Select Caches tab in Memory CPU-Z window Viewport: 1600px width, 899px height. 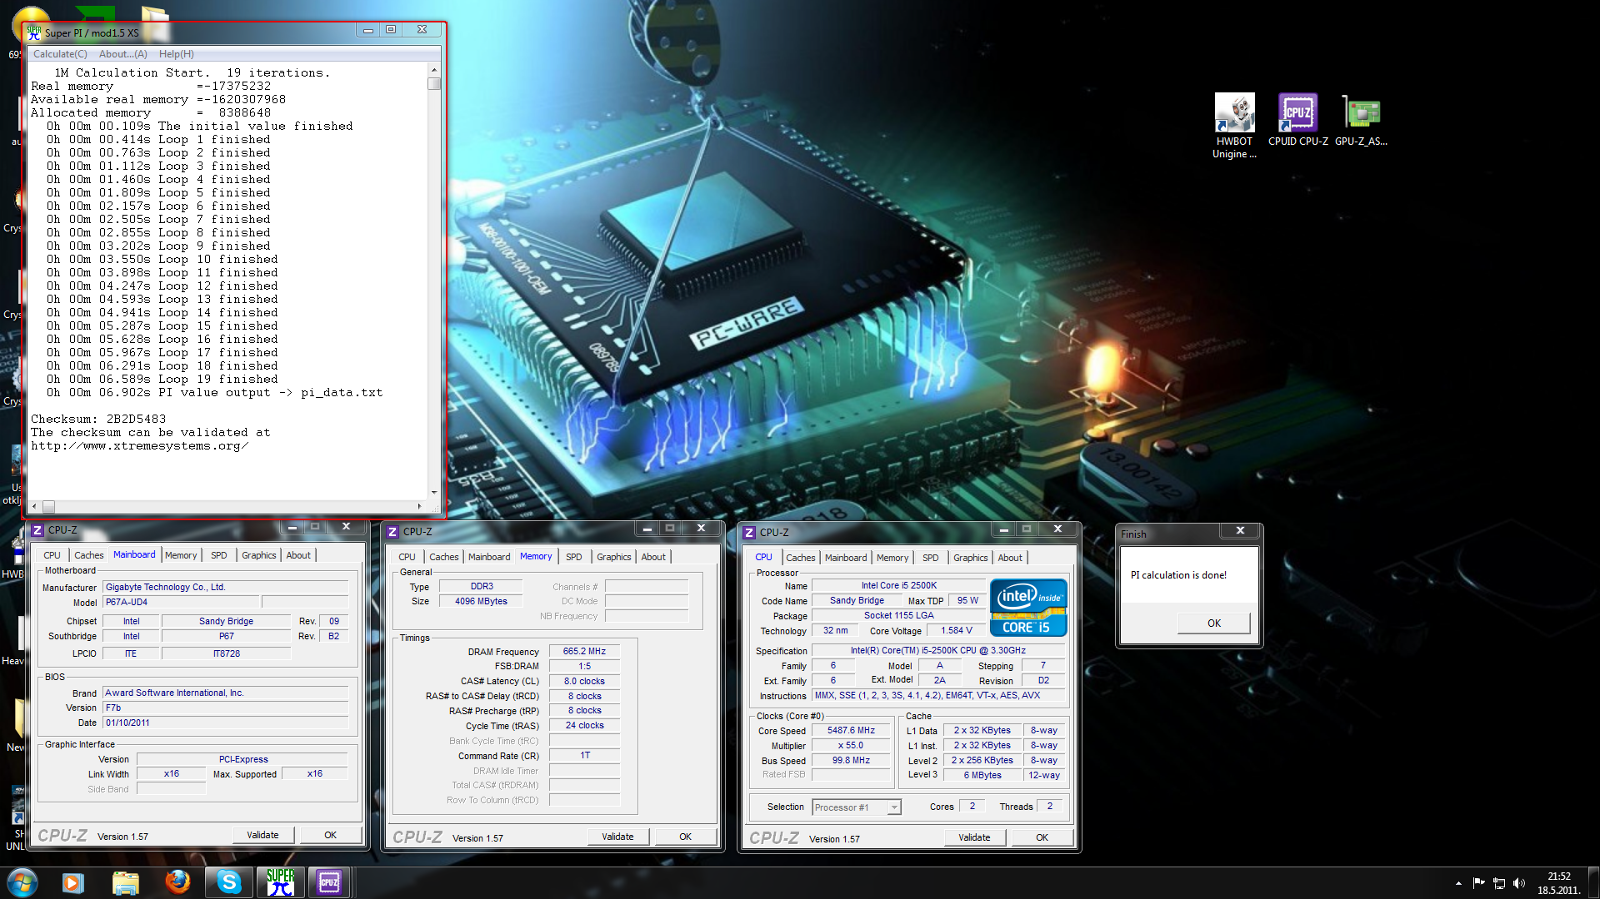tap(444, 557)
